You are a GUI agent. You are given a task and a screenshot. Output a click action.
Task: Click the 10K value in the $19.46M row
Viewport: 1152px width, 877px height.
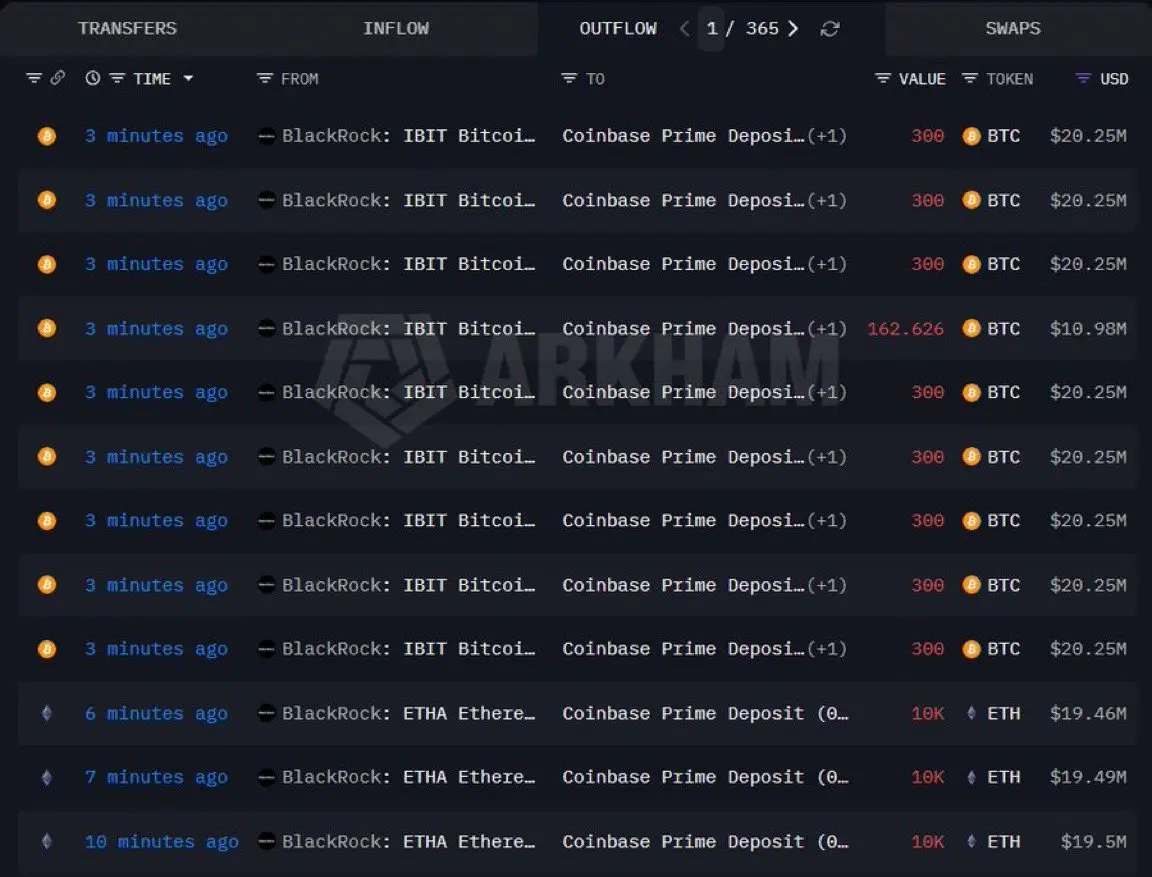click(927, 713)
